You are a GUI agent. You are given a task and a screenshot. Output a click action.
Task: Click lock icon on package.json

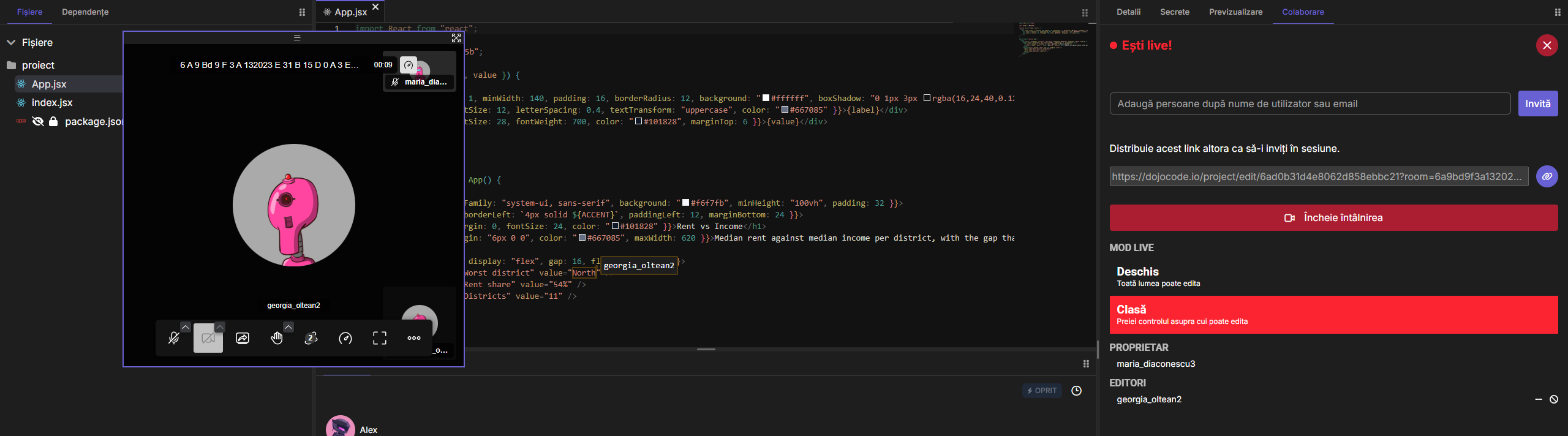tap(53, 122)
